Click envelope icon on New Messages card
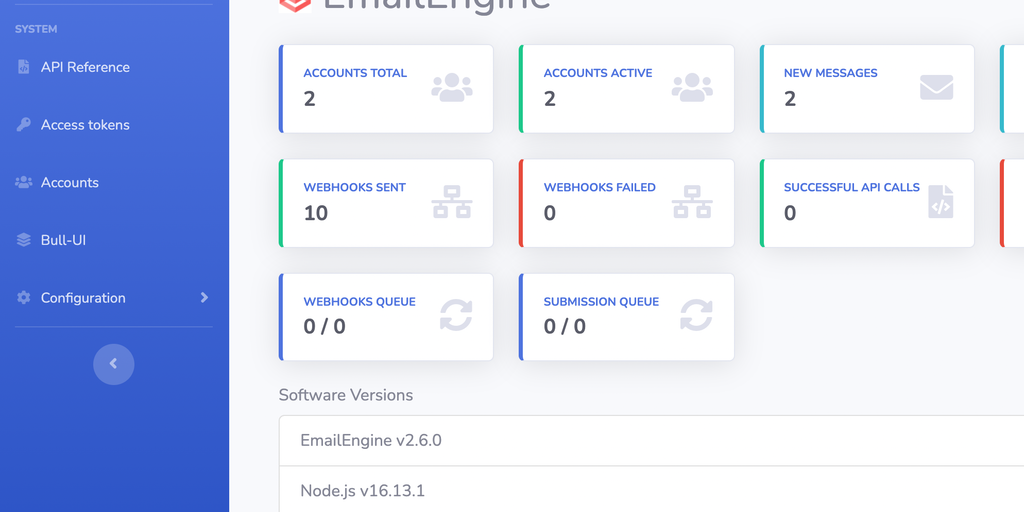The width and height of the screenshot is (1024, 512). click(936, 87)
